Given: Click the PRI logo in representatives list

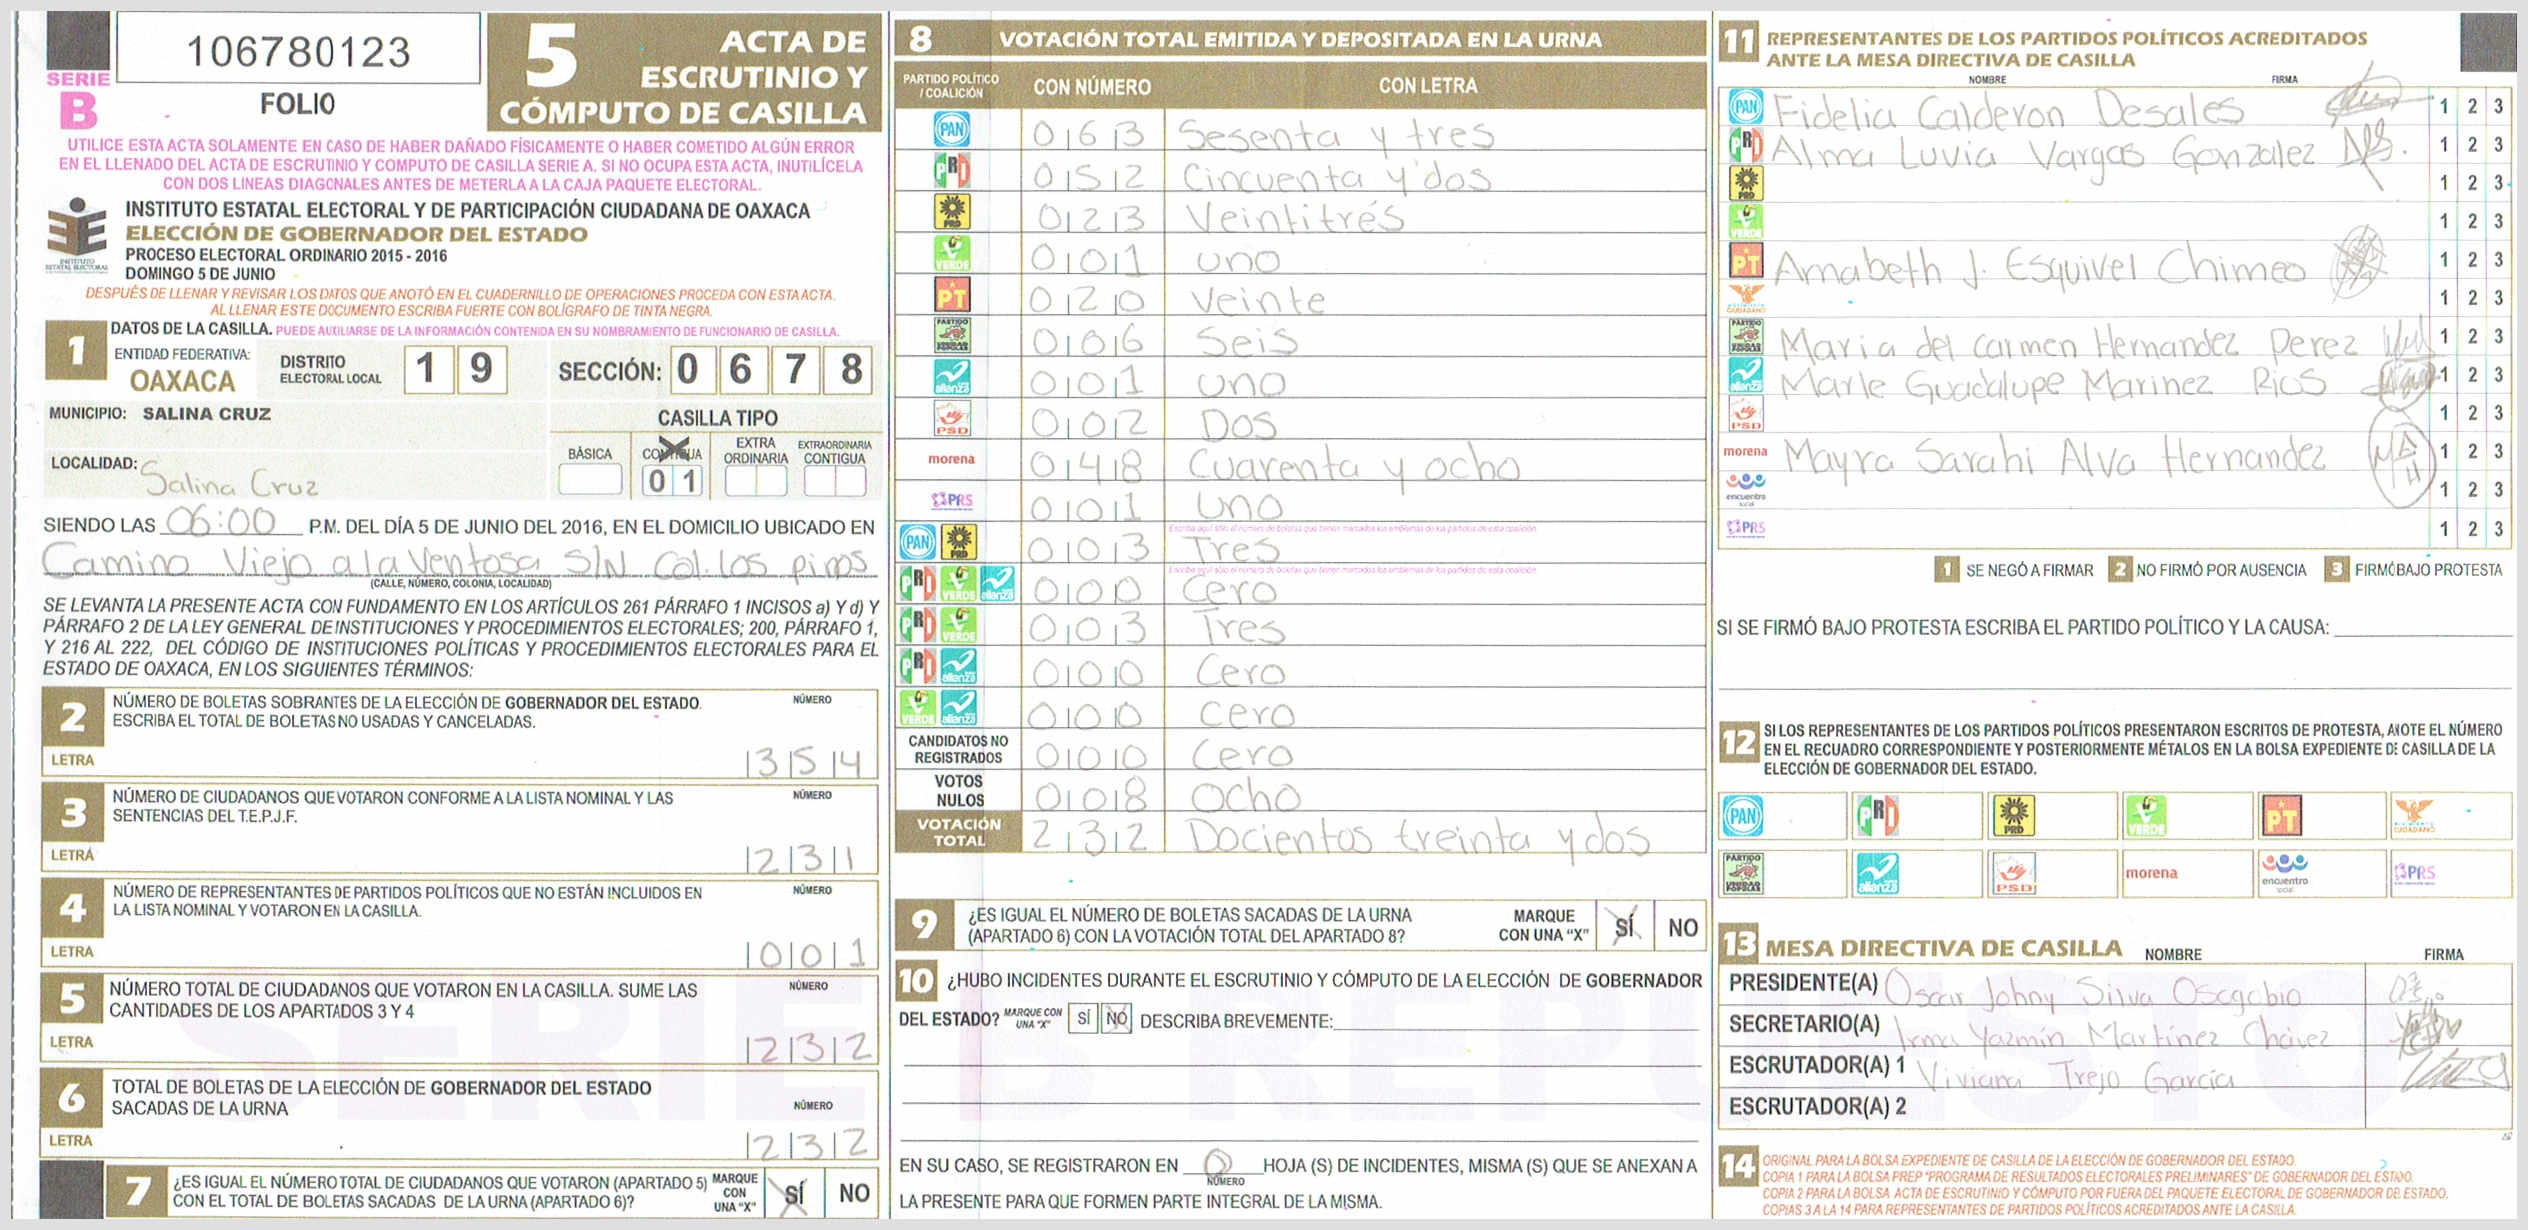Looking at the screenshot, I should tap(1746, 146).
